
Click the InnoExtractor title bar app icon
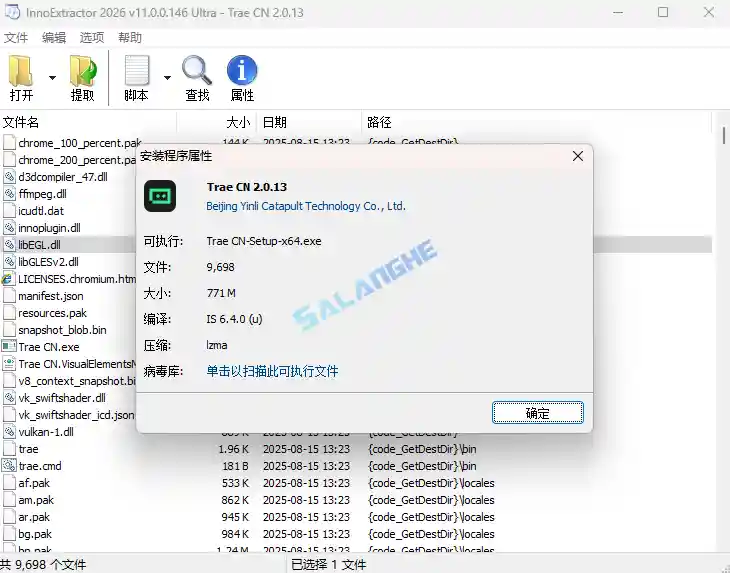click(12, 12)
